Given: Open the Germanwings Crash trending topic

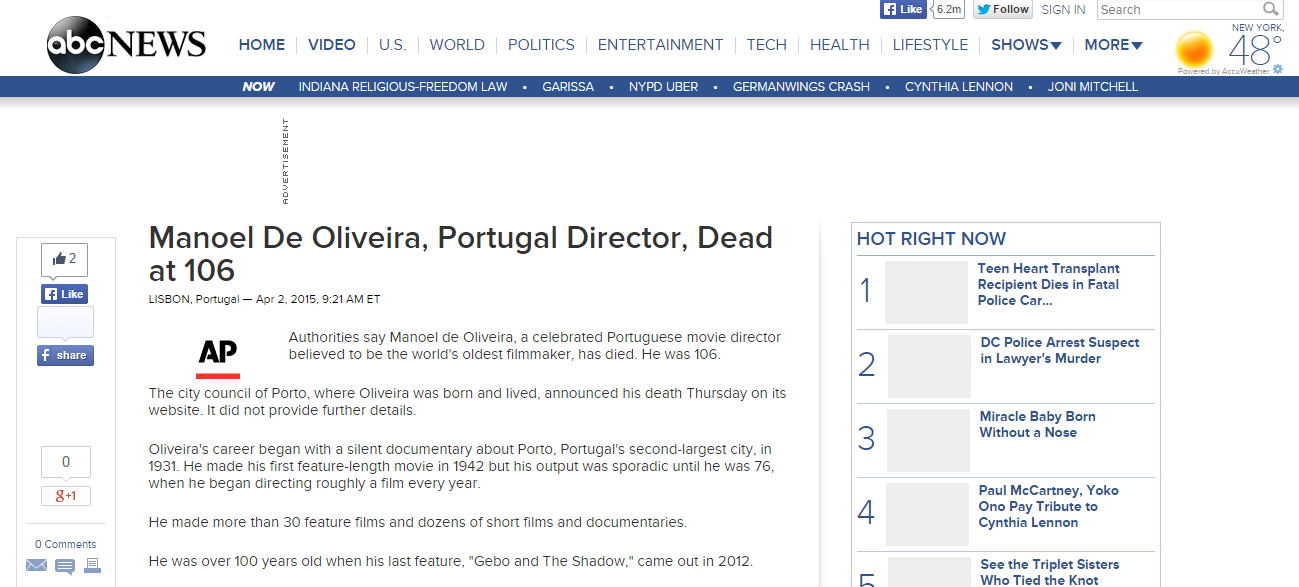Looking at the screenshot, I should (x=801, y=87).
